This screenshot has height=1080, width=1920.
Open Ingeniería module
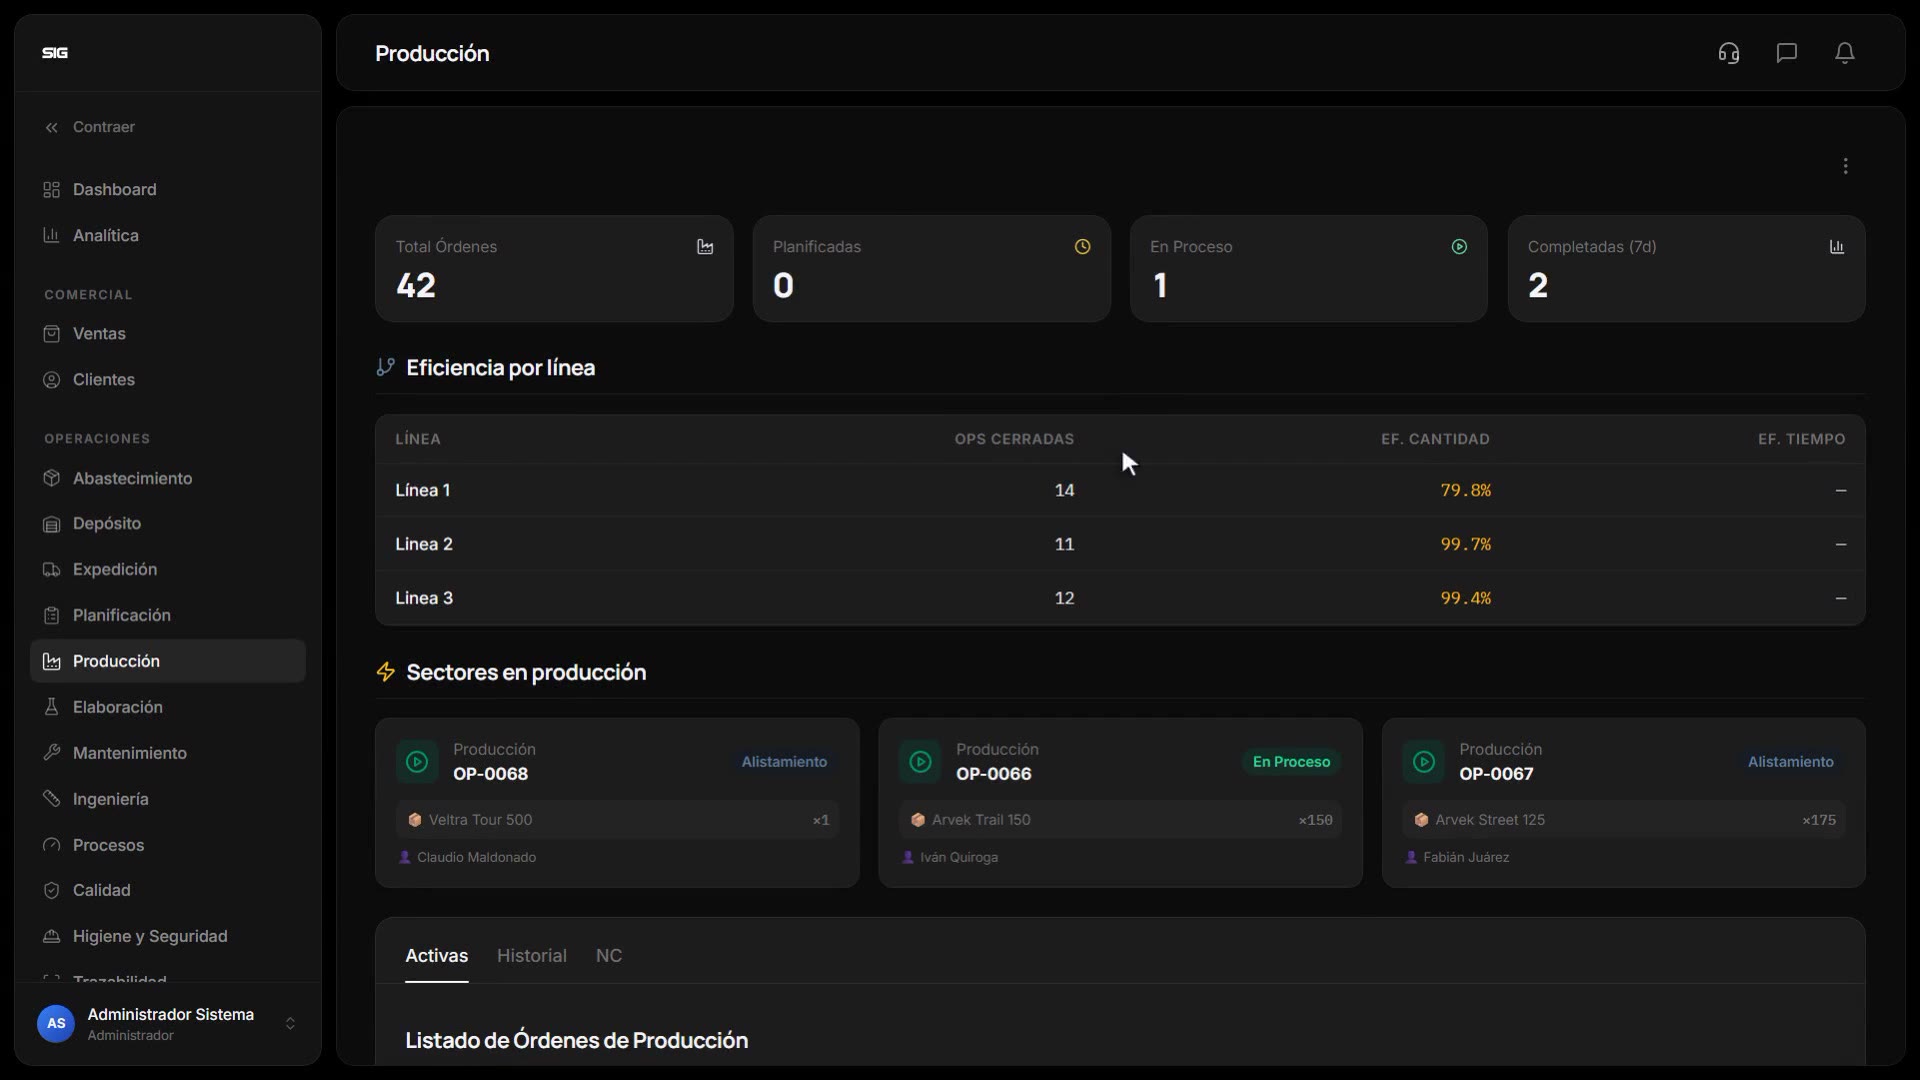pyautogui.click(x=168, y=799)
